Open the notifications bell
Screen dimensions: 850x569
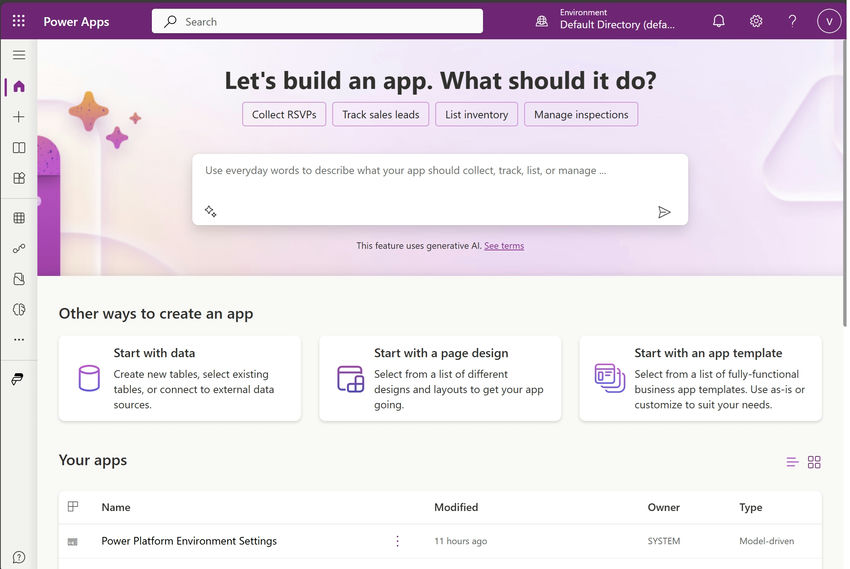[x=719, y=21]
